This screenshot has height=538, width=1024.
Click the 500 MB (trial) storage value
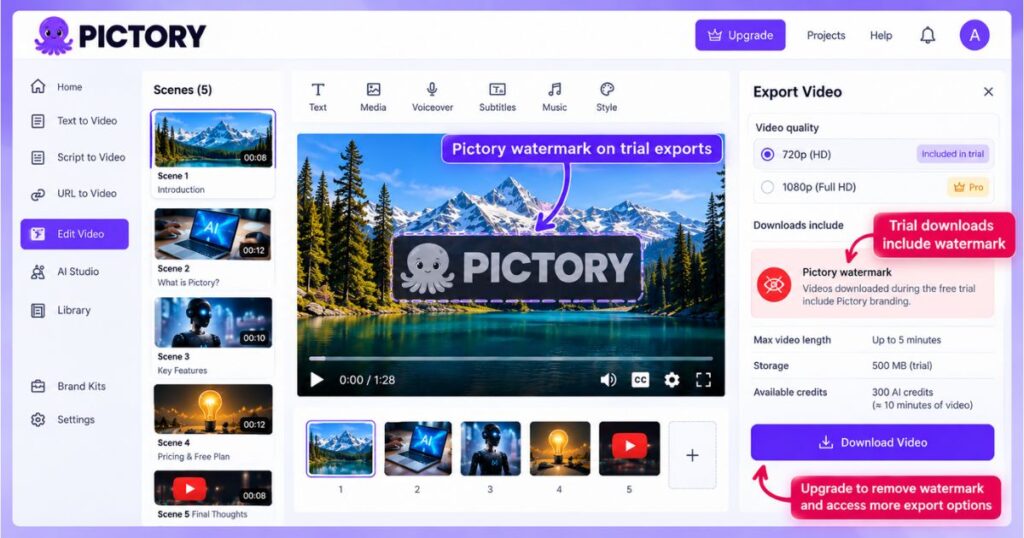902,366
